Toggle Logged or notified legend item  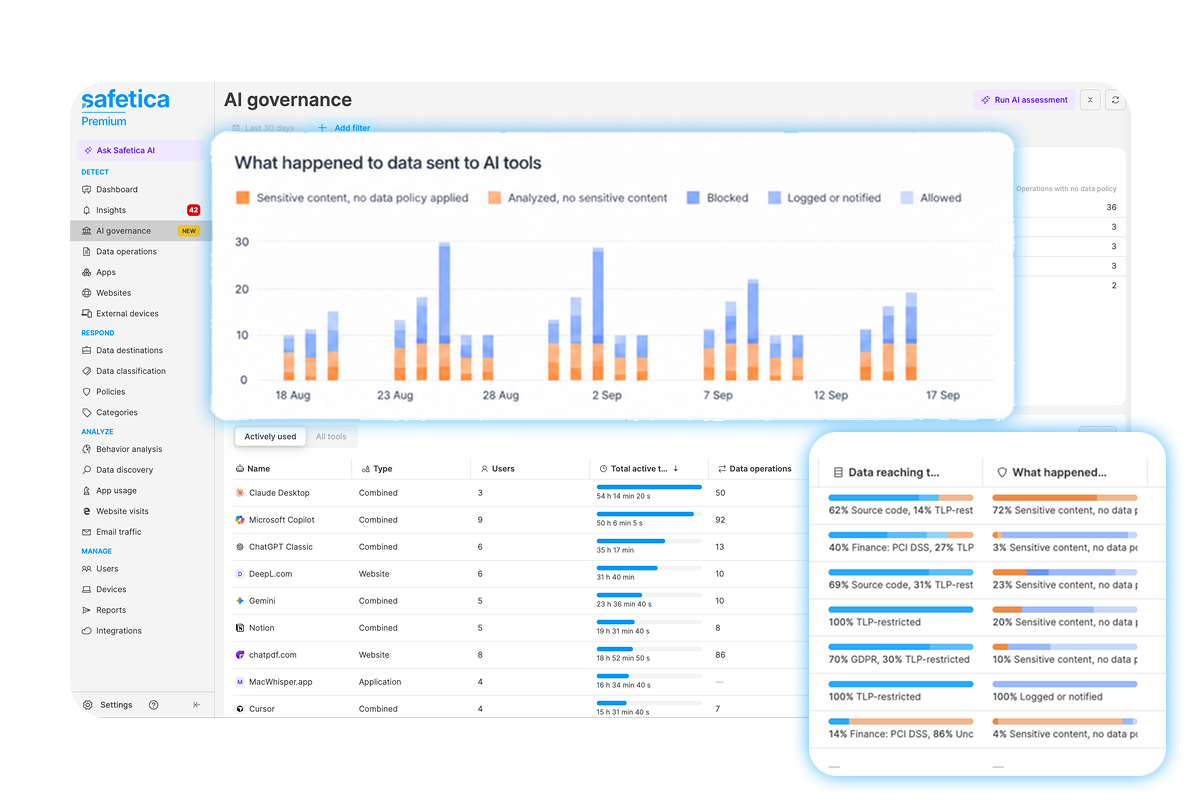point(824,198)
